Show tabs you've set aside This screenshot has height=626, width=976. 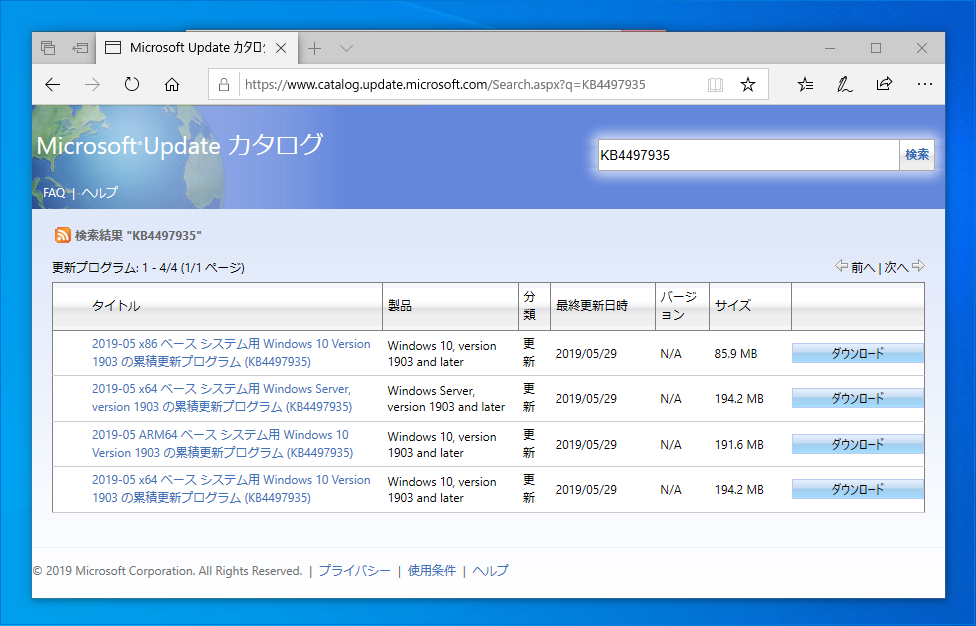[x=48, y=48]
